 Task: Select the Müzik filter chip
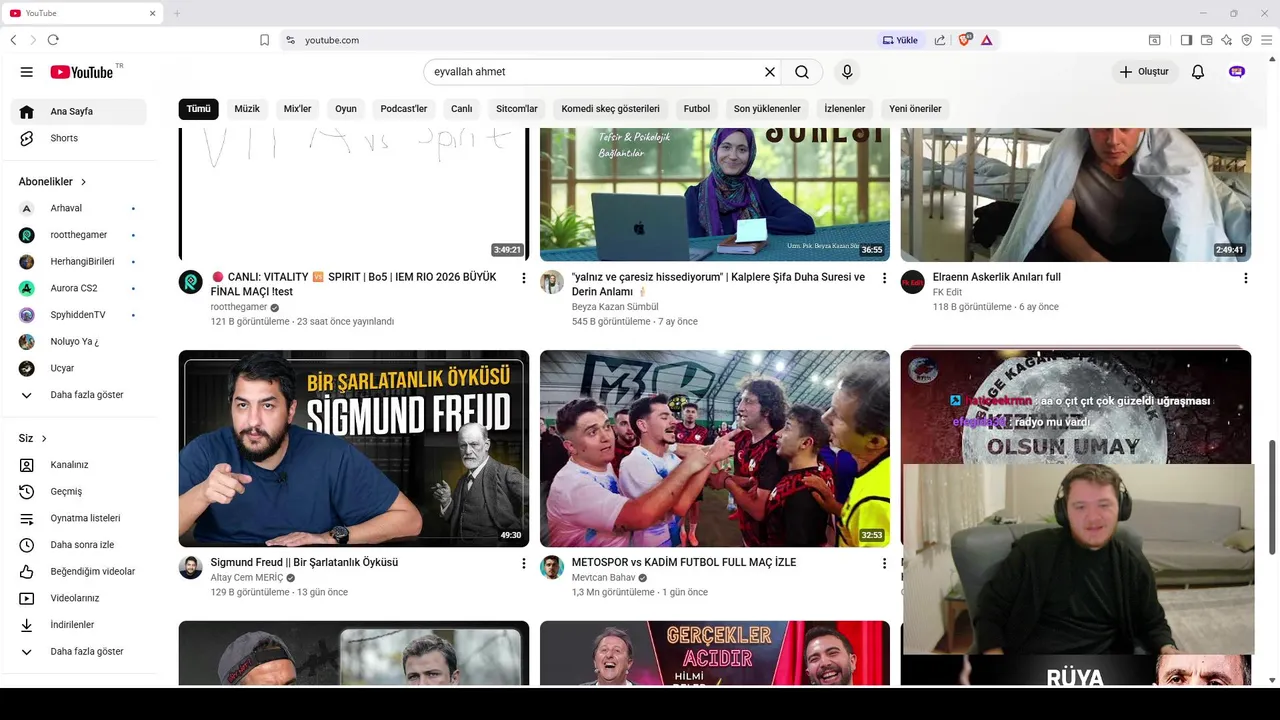pyautogui.click(x=247, y=109)
